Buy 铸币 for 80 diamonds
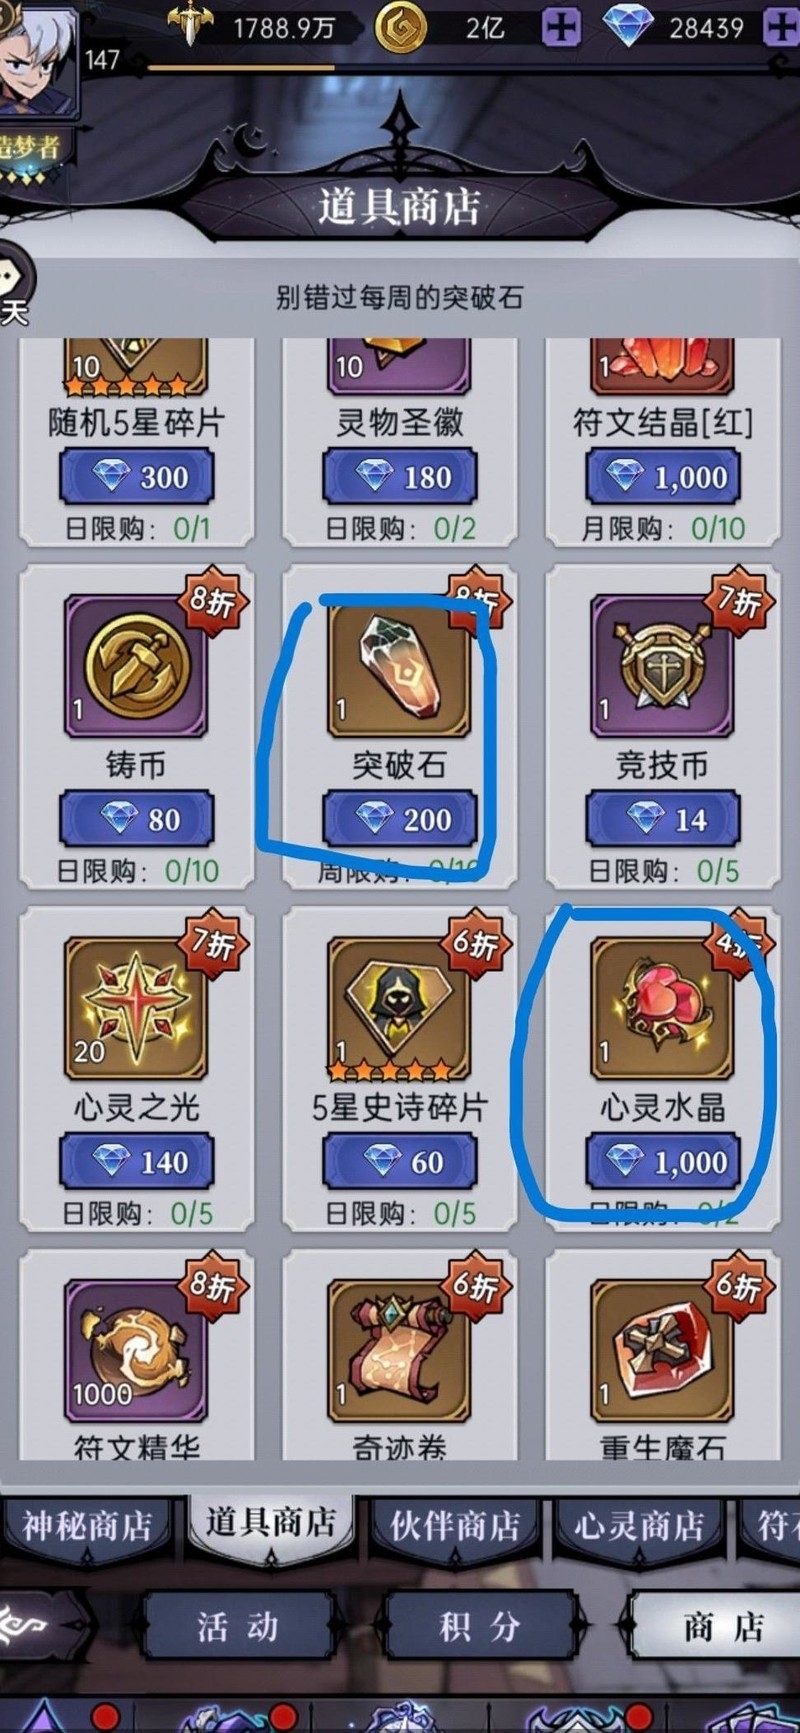 (x=136, y=819)
